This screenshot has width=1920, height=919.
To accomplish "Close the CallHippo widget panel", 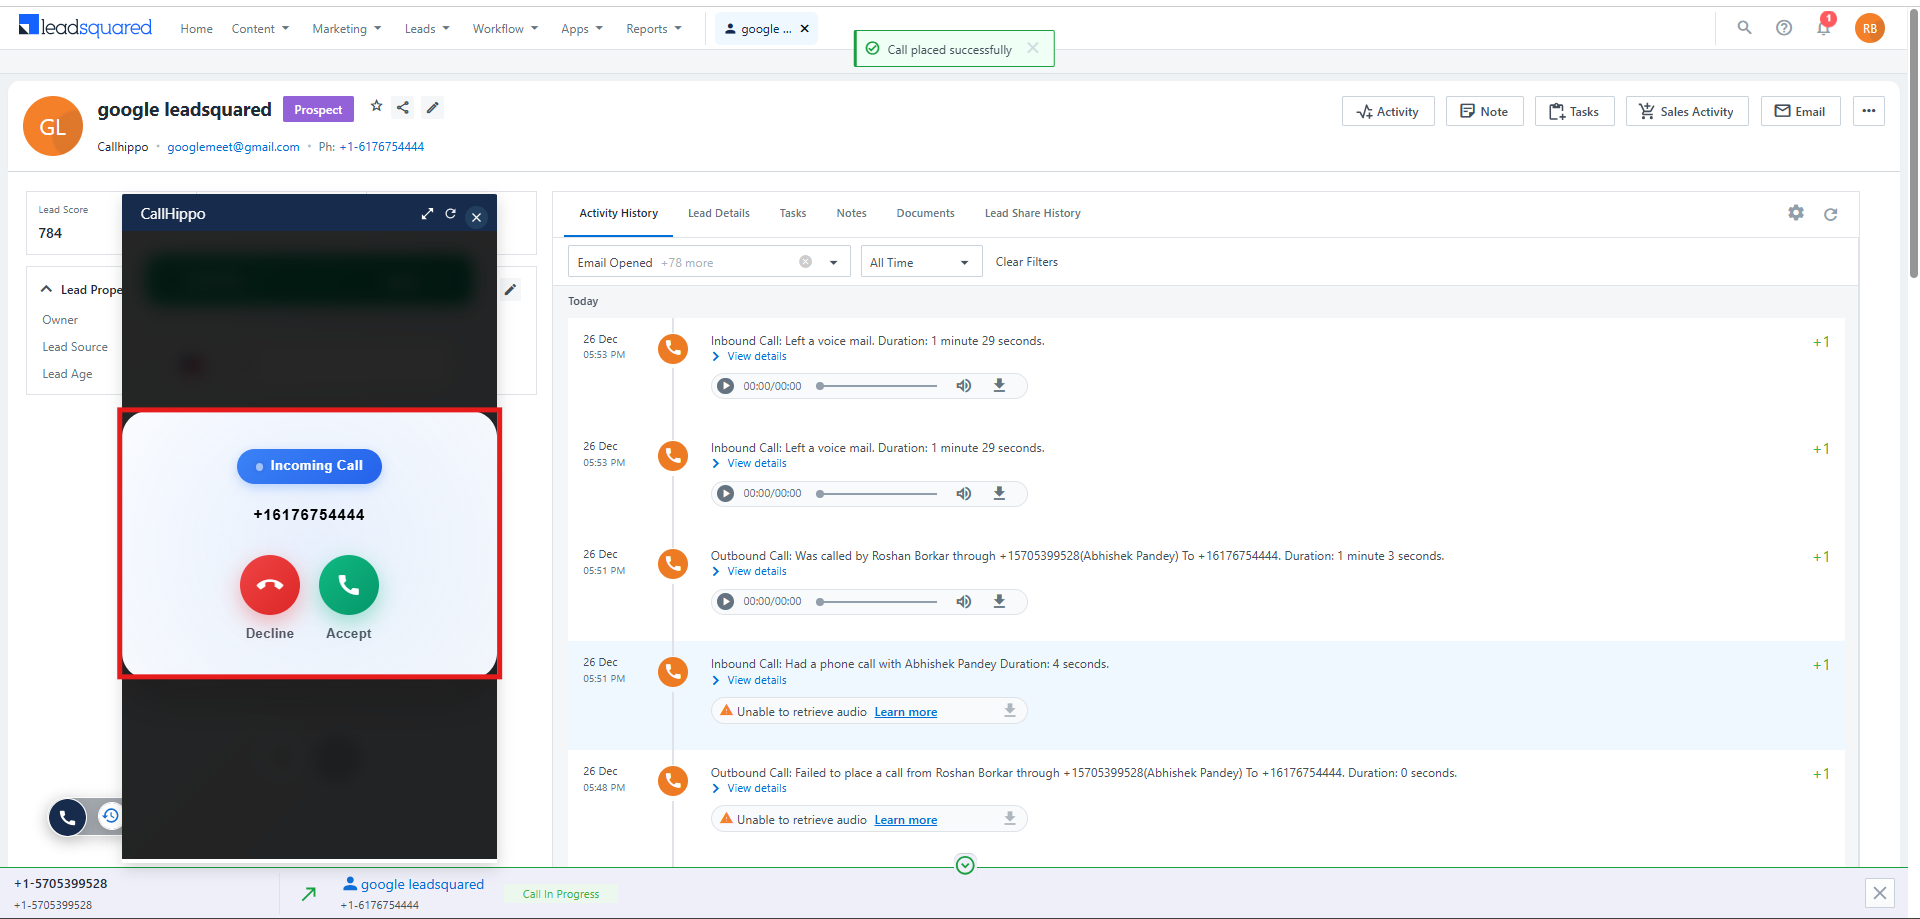I will [x=477, y=217].
